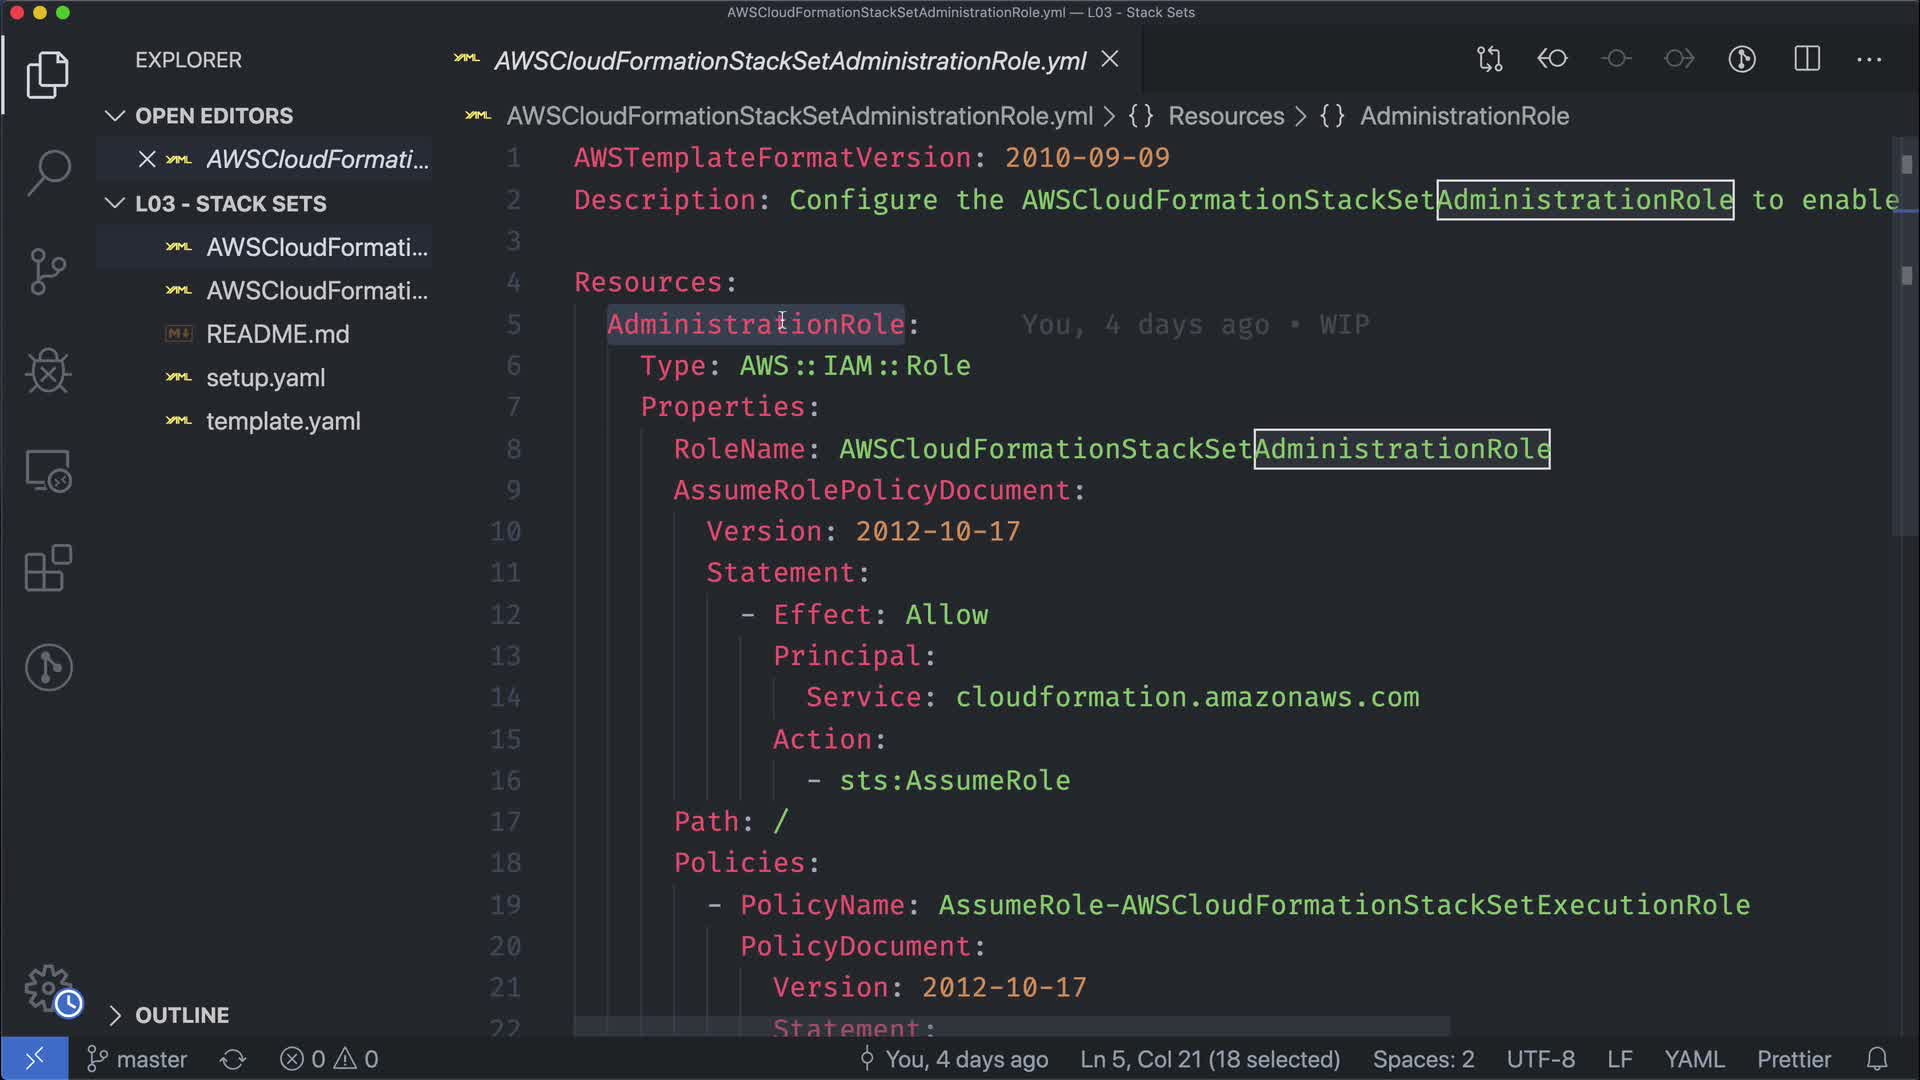Split the editor to the right
Viewport: 1920px width, 1080px height.
(x=1807, y=60)
